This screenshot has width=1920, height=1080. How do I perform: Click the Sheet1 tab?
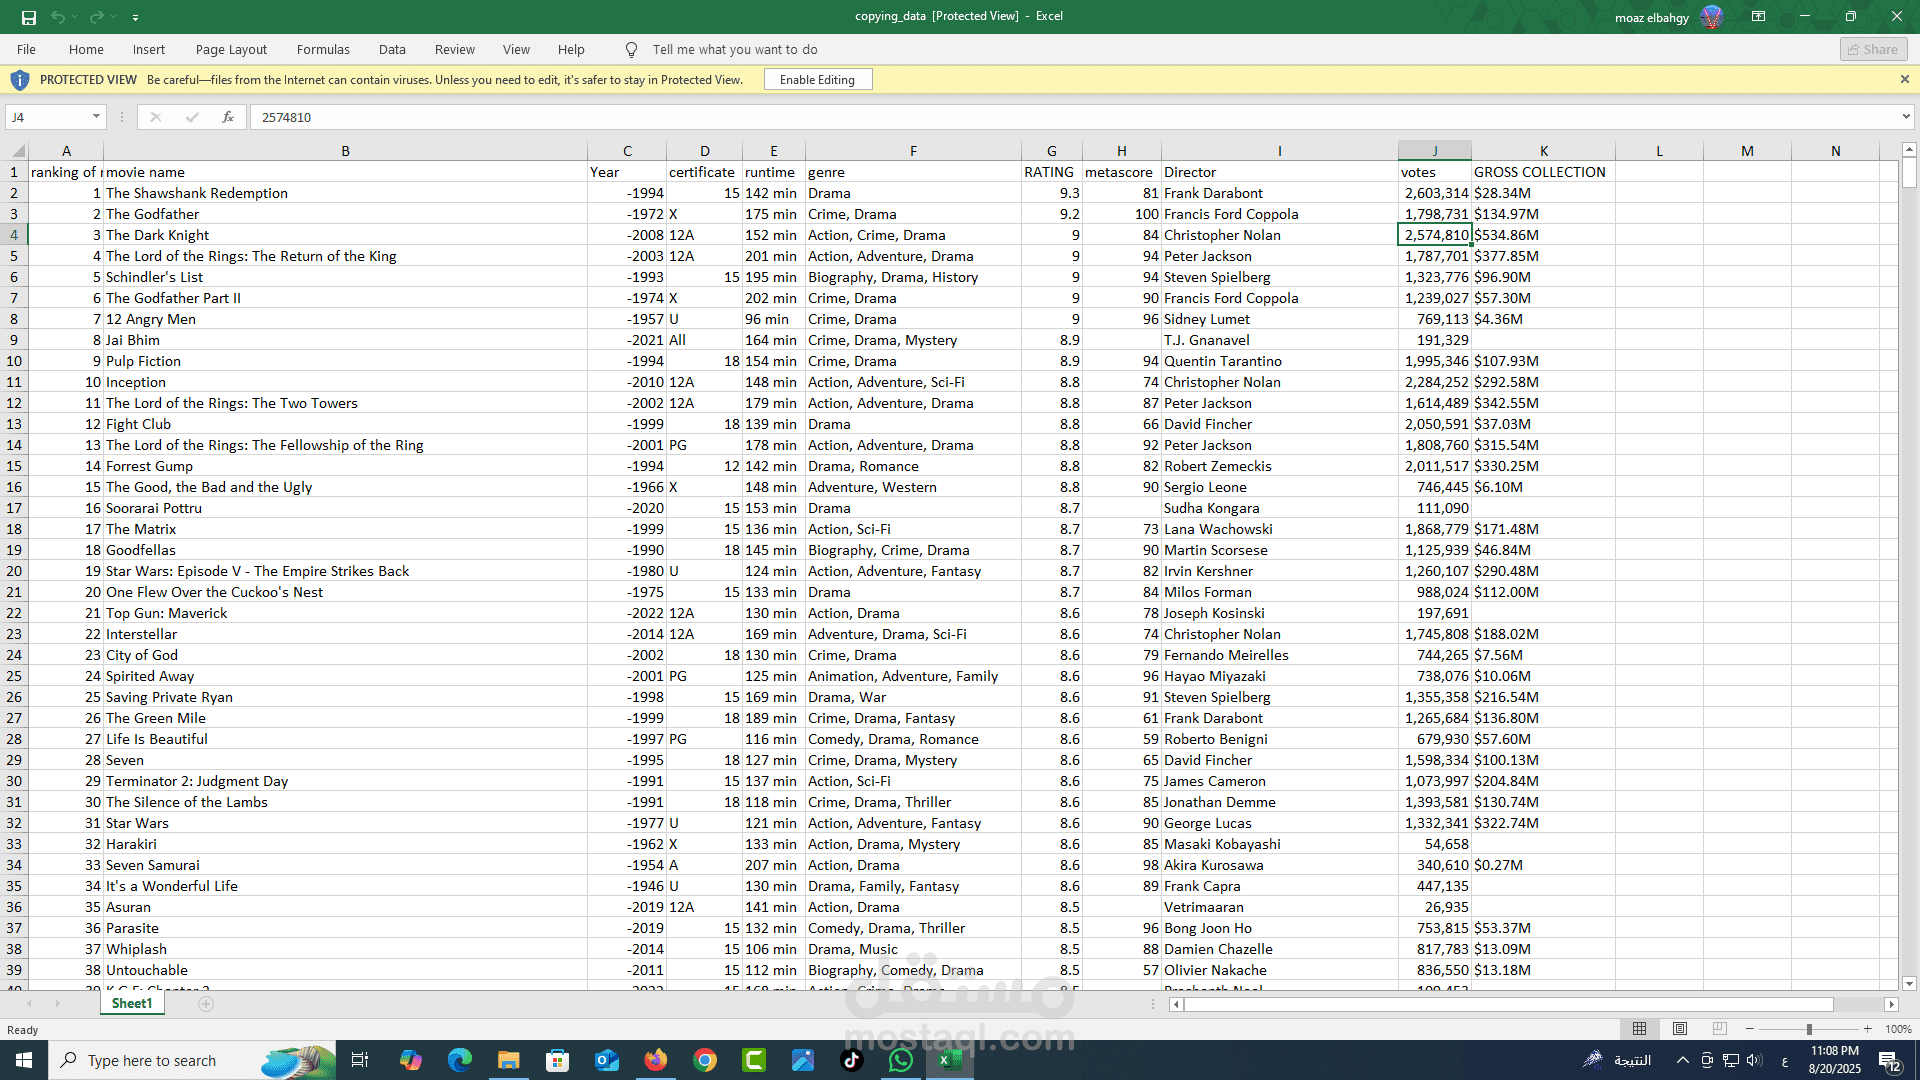[132, 1003]
